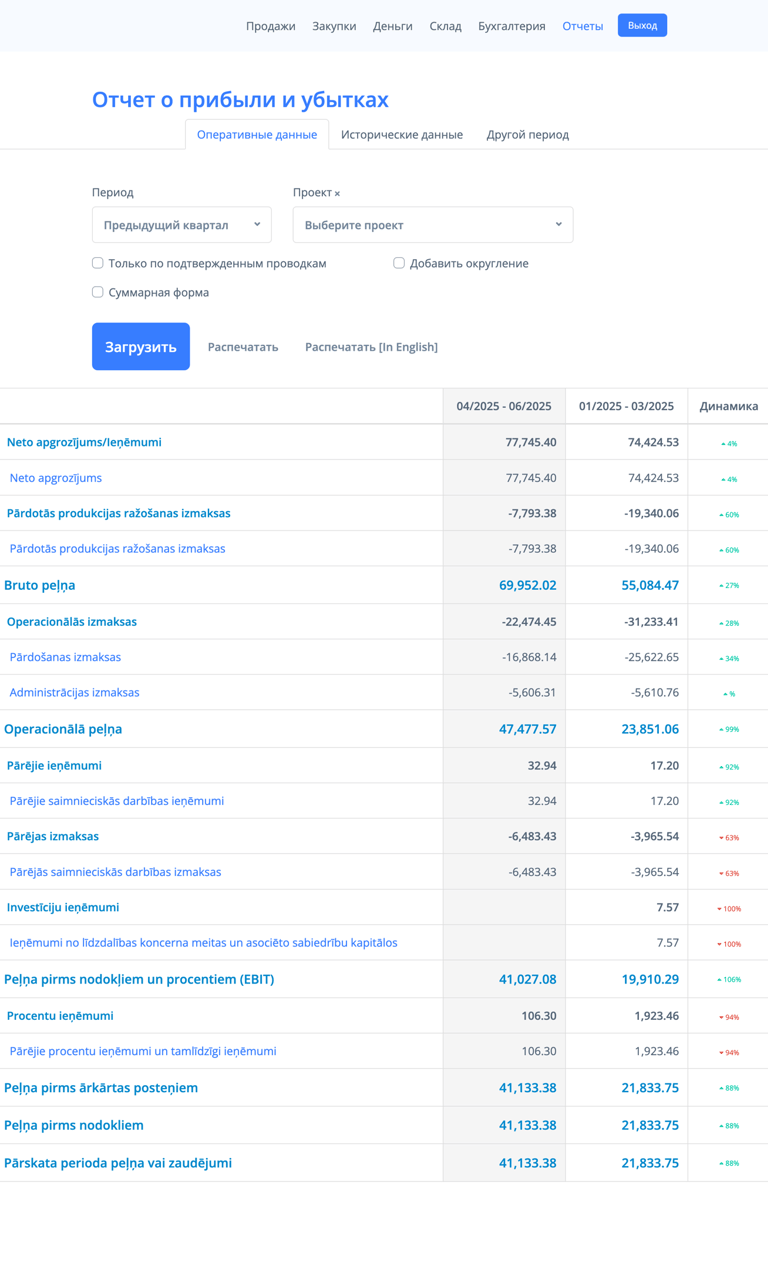Clear the Проект filter with the × icon
Image resolution: width=768 pixels, height=1269 pixels.
pos(337,194)
